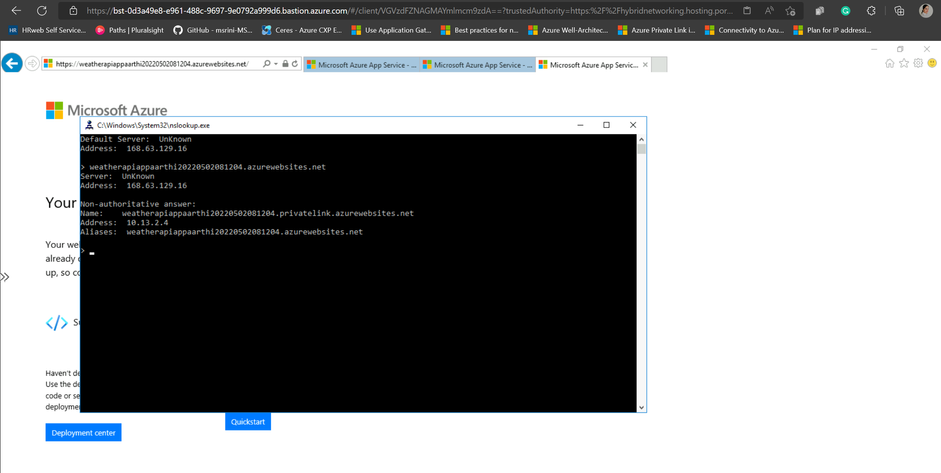The width and height of the screenshot is (941, 473).
Task: Click the IE feedback smiley icon
Action: click(x=932, y=63)
